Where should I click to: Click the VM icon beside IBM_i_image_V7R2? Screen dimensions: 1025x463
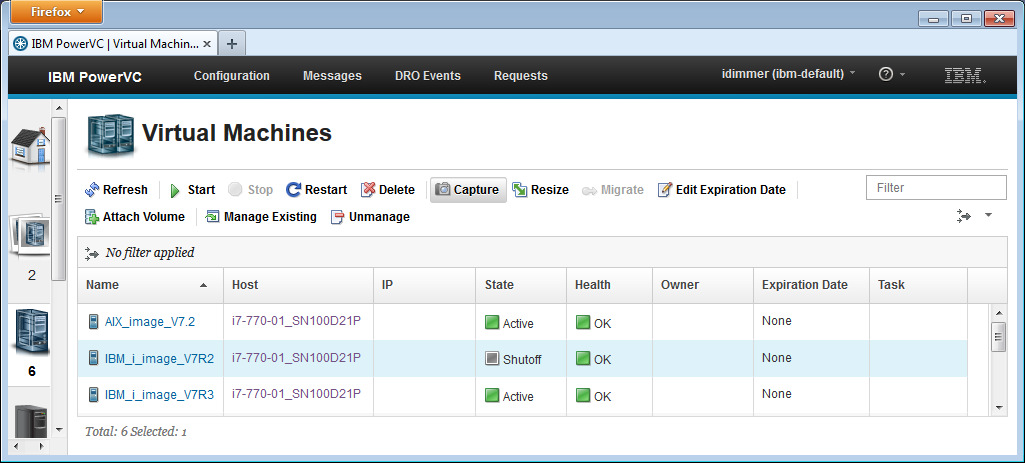93,358
